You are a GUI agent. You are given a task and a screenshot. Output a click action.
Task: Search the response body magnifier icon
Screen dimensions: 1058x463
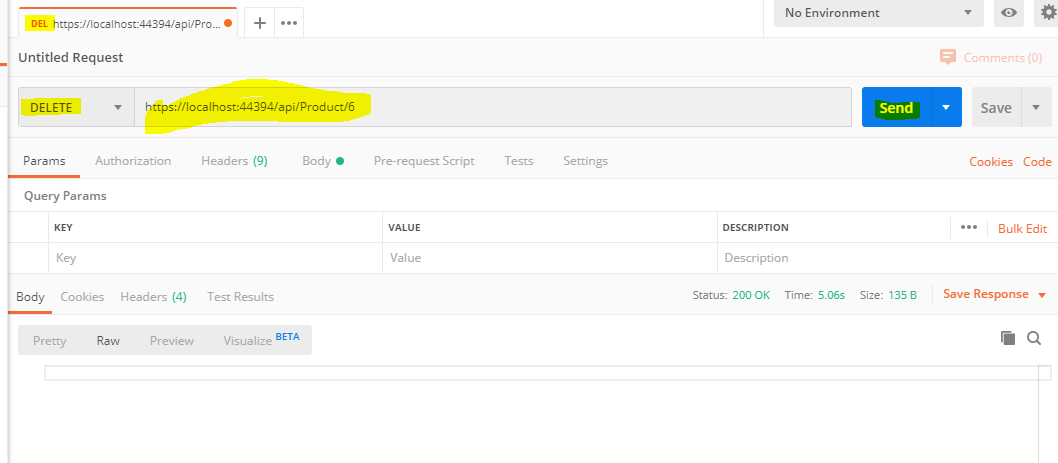coord(1034,338)
